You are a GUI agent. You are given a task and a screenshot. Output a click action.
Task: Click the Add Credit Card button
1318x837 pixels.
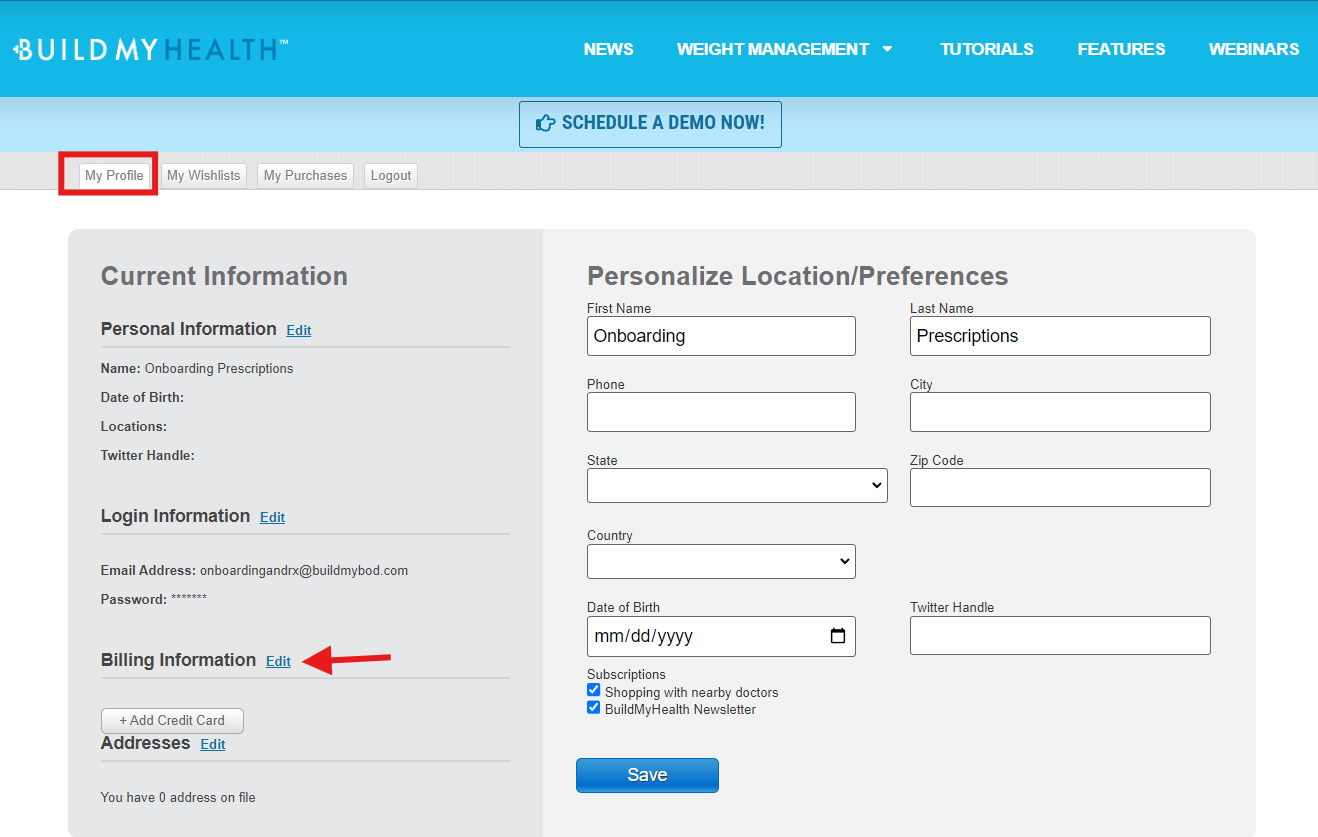click(172, 720)
